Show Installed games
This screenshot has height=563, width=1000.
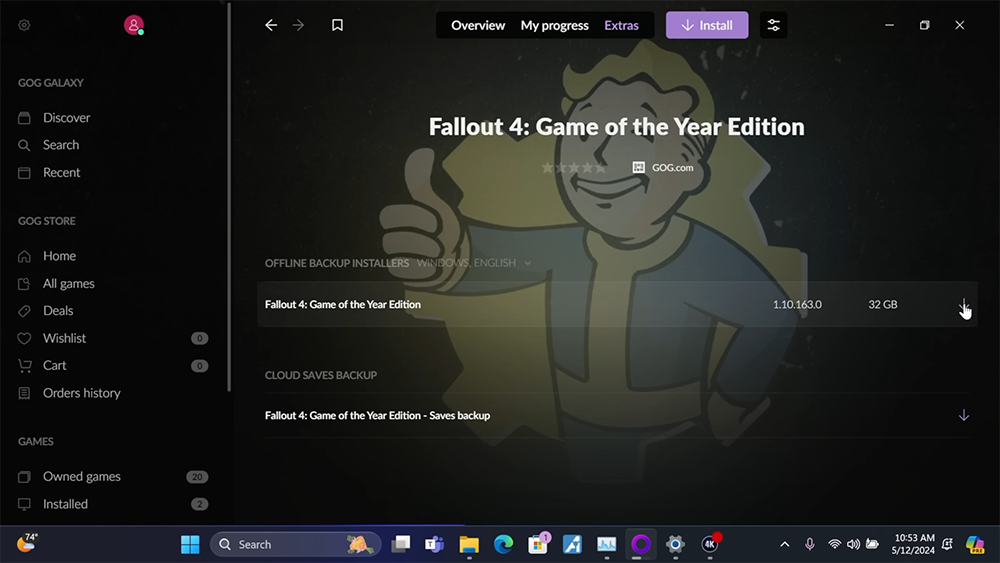point(65,504)
